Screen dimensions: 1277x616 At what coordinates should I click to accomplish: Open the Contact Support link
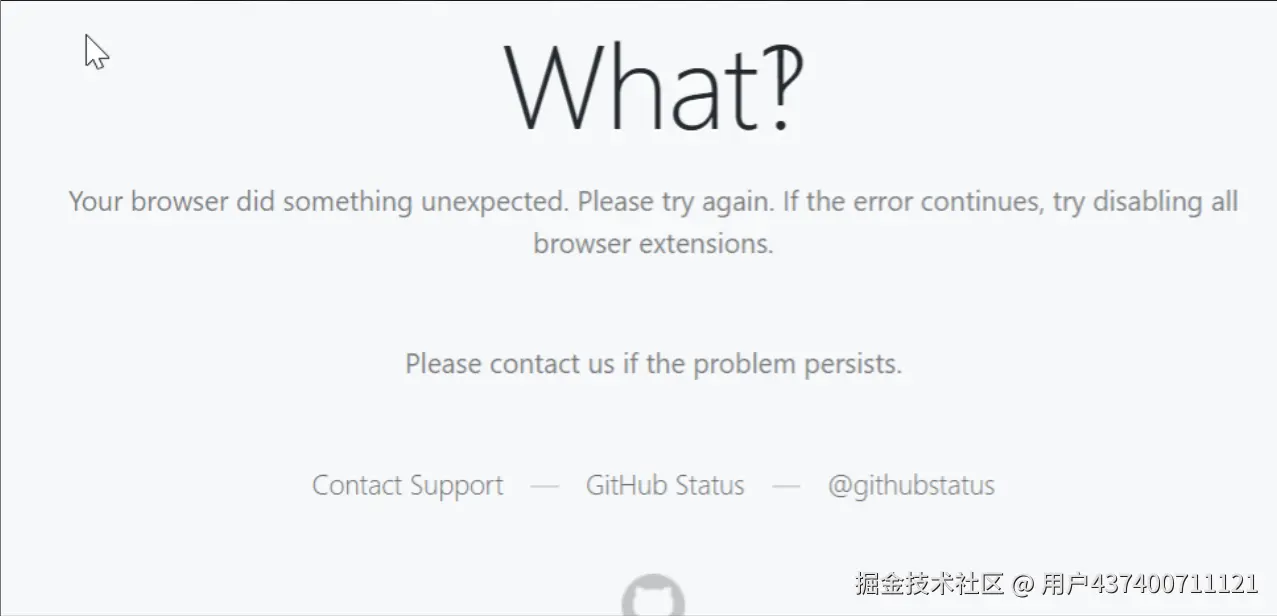click(x=408, y=486)
